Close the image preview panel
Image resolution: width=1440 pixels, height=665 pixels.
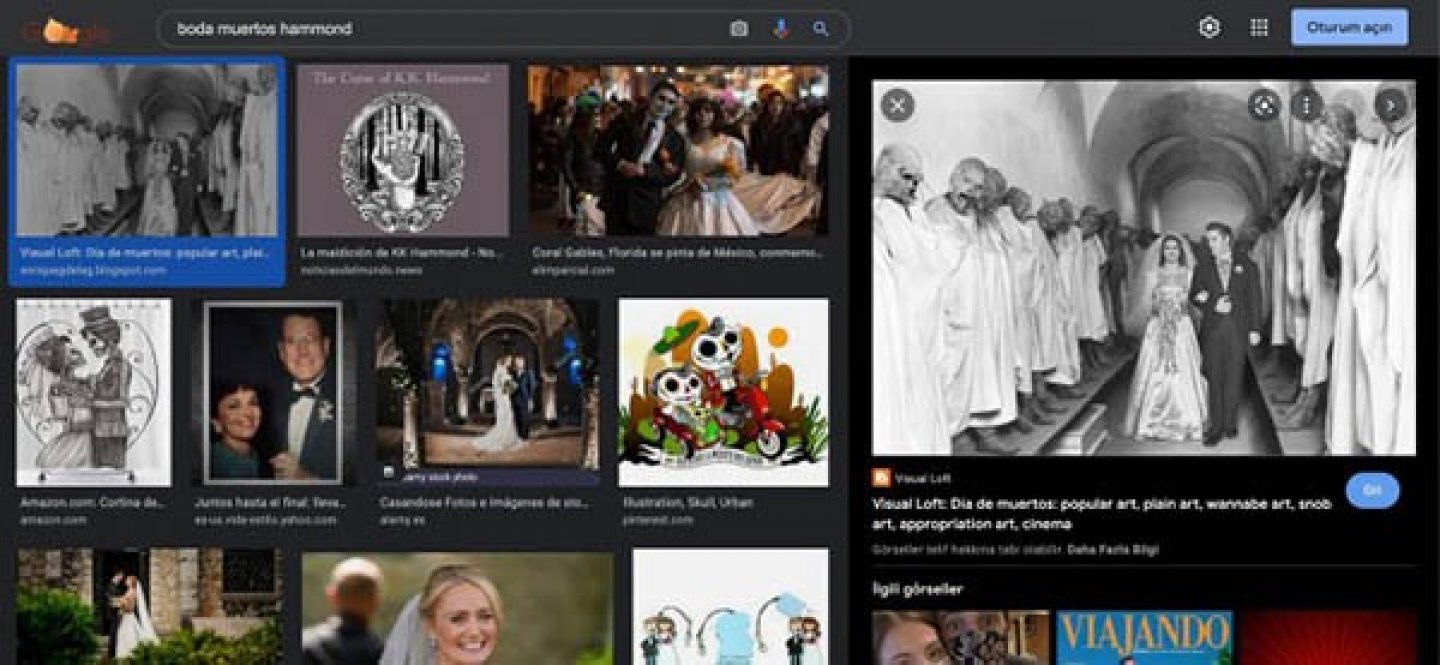click(x=897, y=104)
